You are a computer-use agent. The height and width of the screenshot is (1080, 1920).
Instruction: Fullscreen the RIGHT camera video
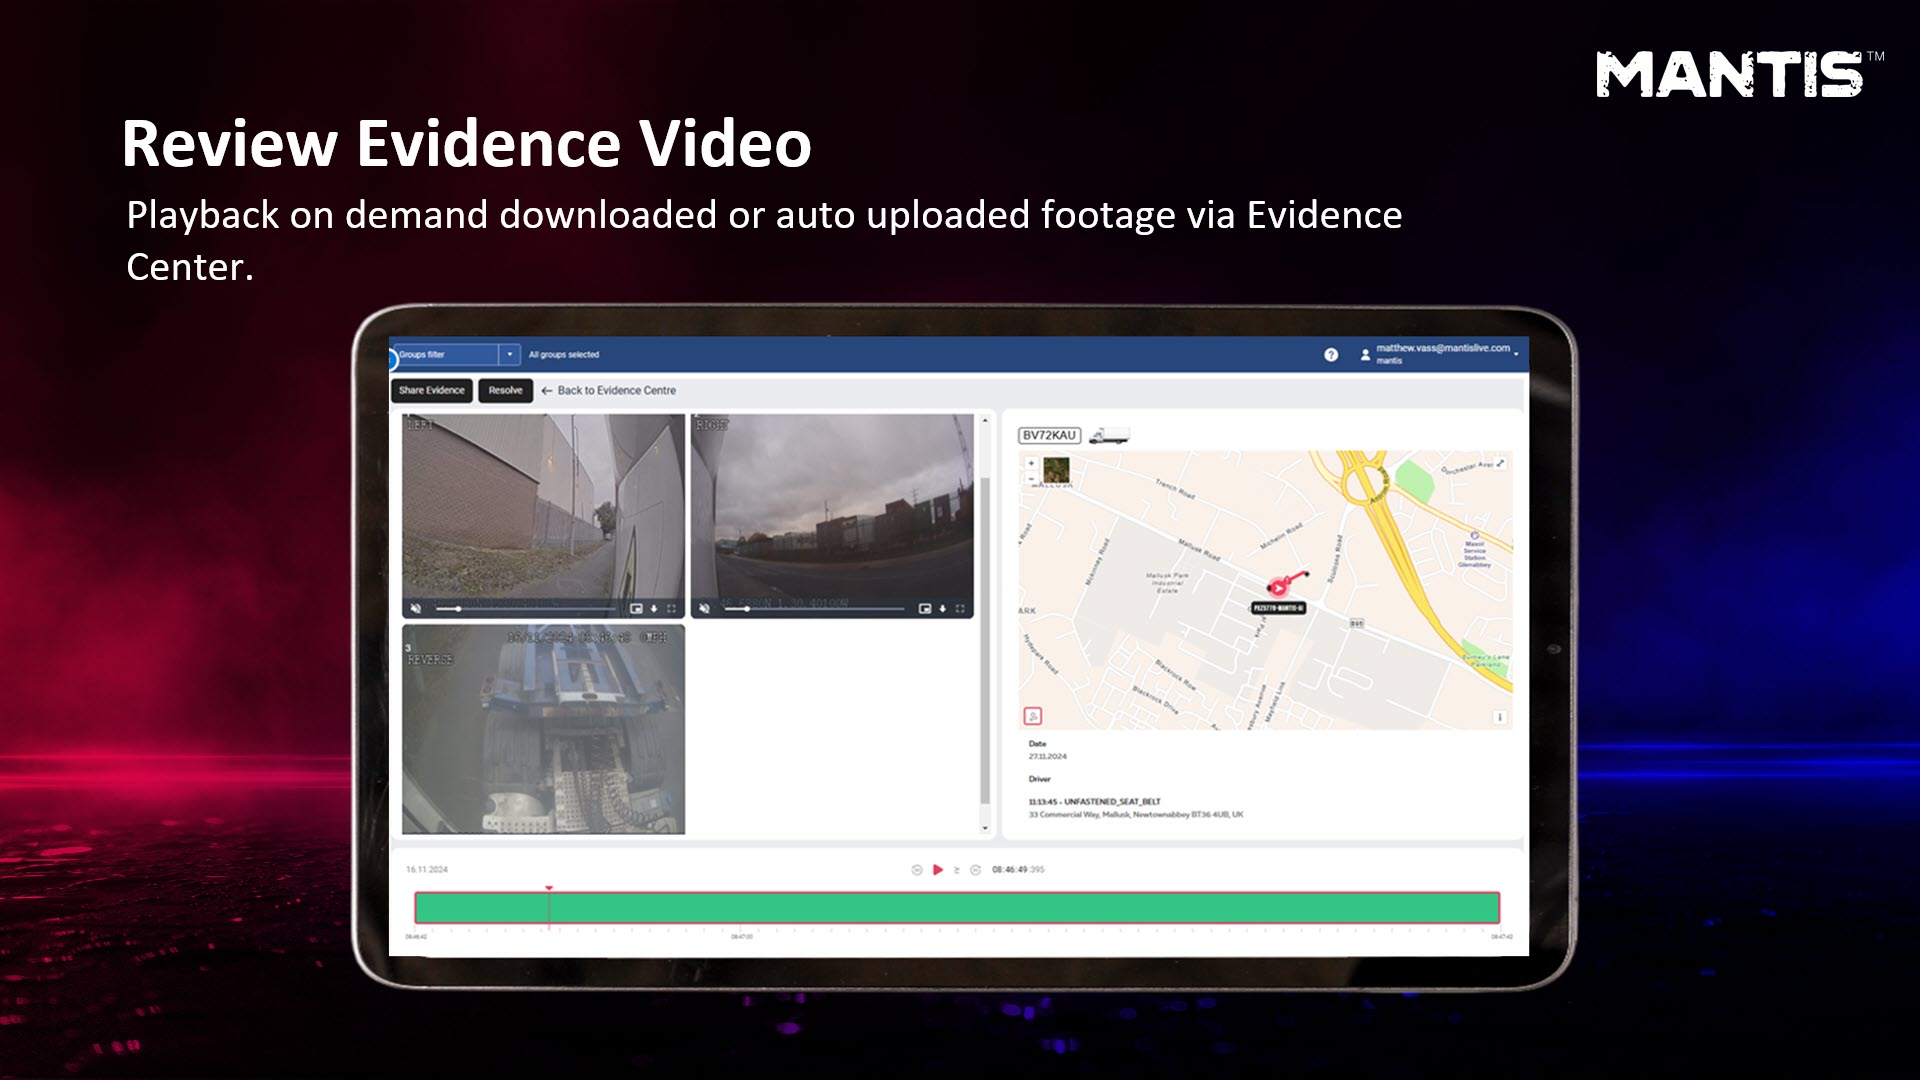960,608
